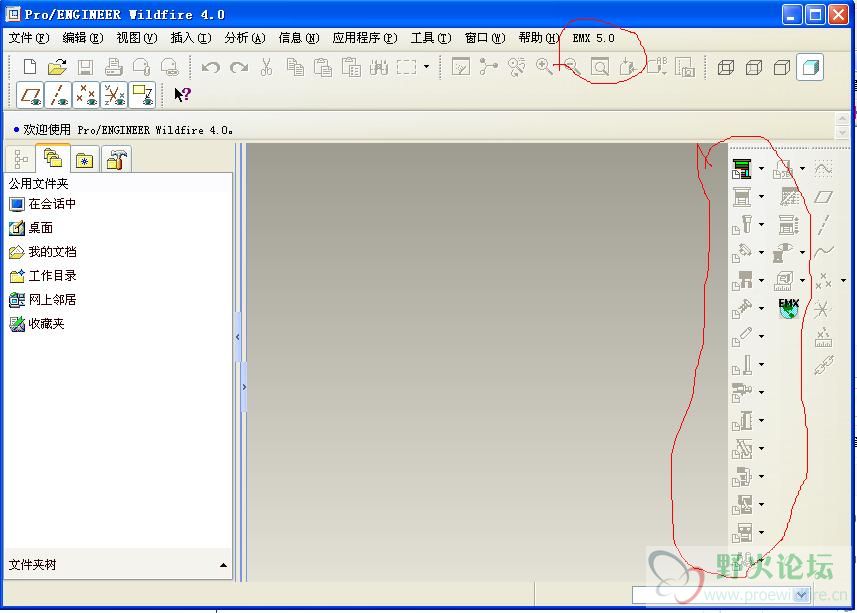
Task: Click the Print icon in toolbar
Action: click(x=114, y=67)
